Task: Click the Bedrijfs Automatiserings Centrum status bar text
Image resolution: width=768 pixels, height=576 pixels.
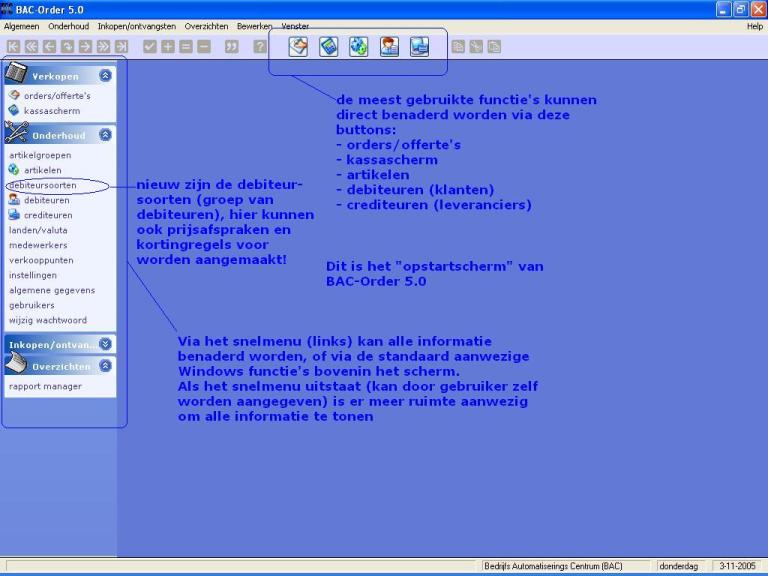Action: tap(553, 566)
